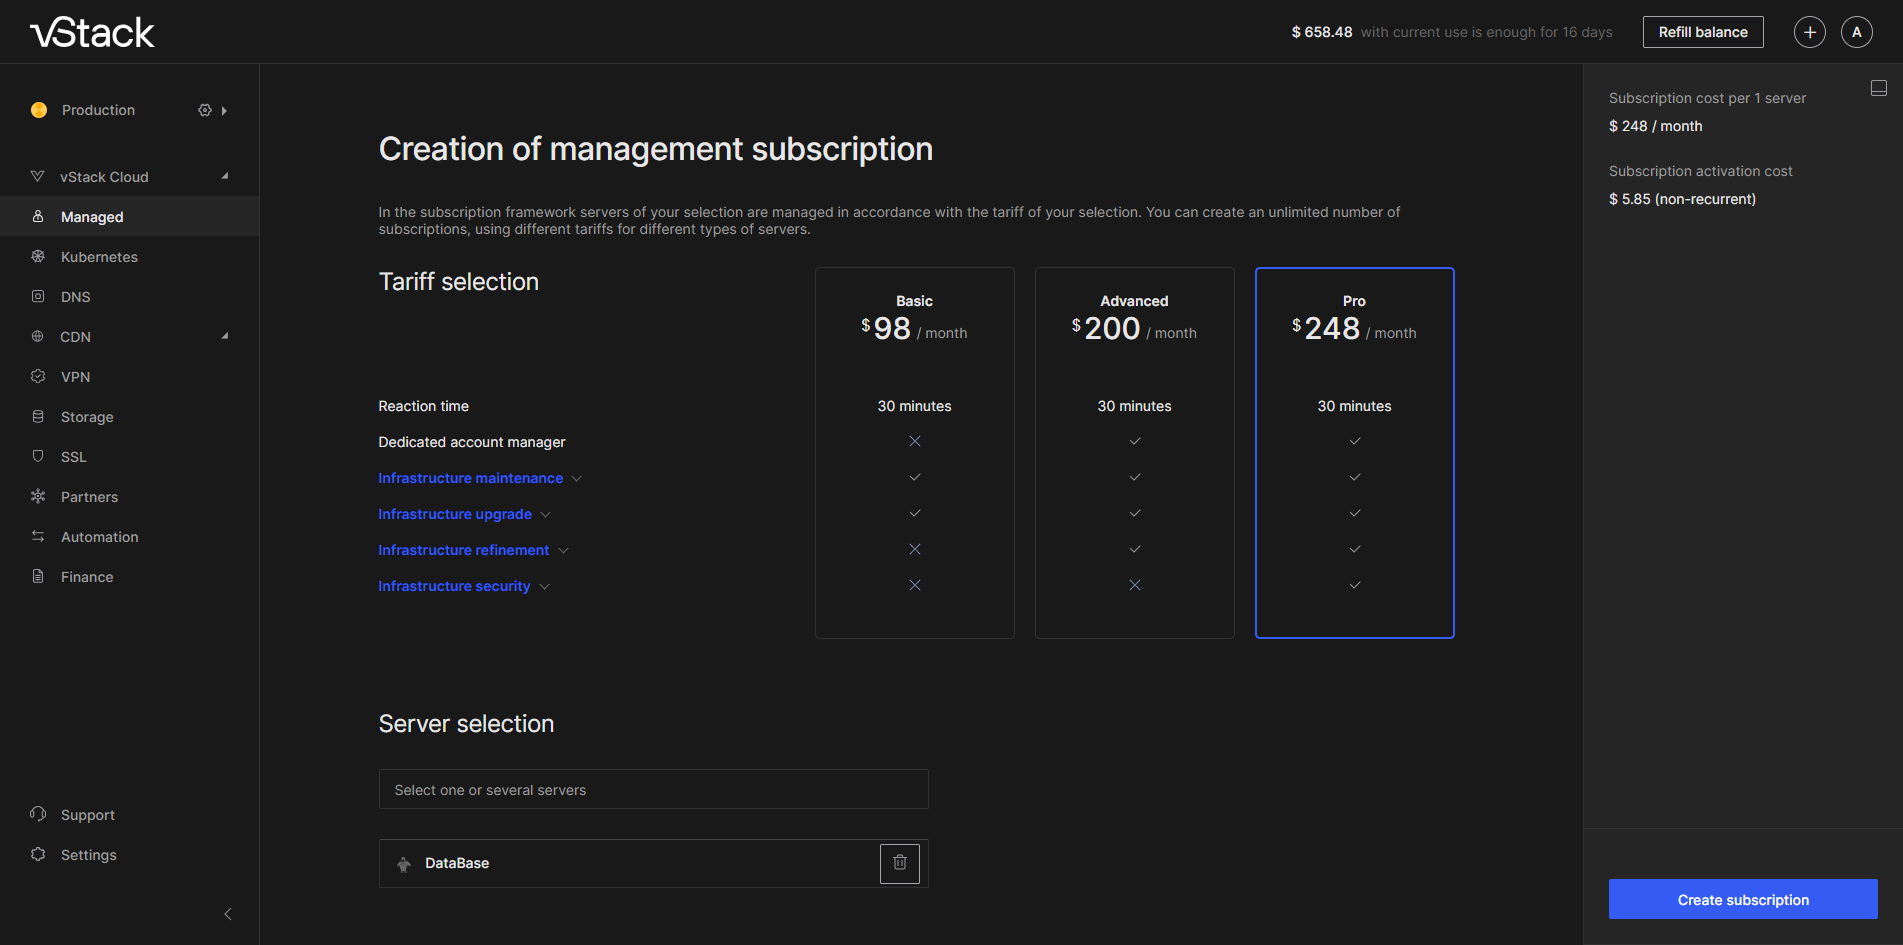1903x945 pixels.
Task: Open the Support menu item
Action: pos(130,814)
